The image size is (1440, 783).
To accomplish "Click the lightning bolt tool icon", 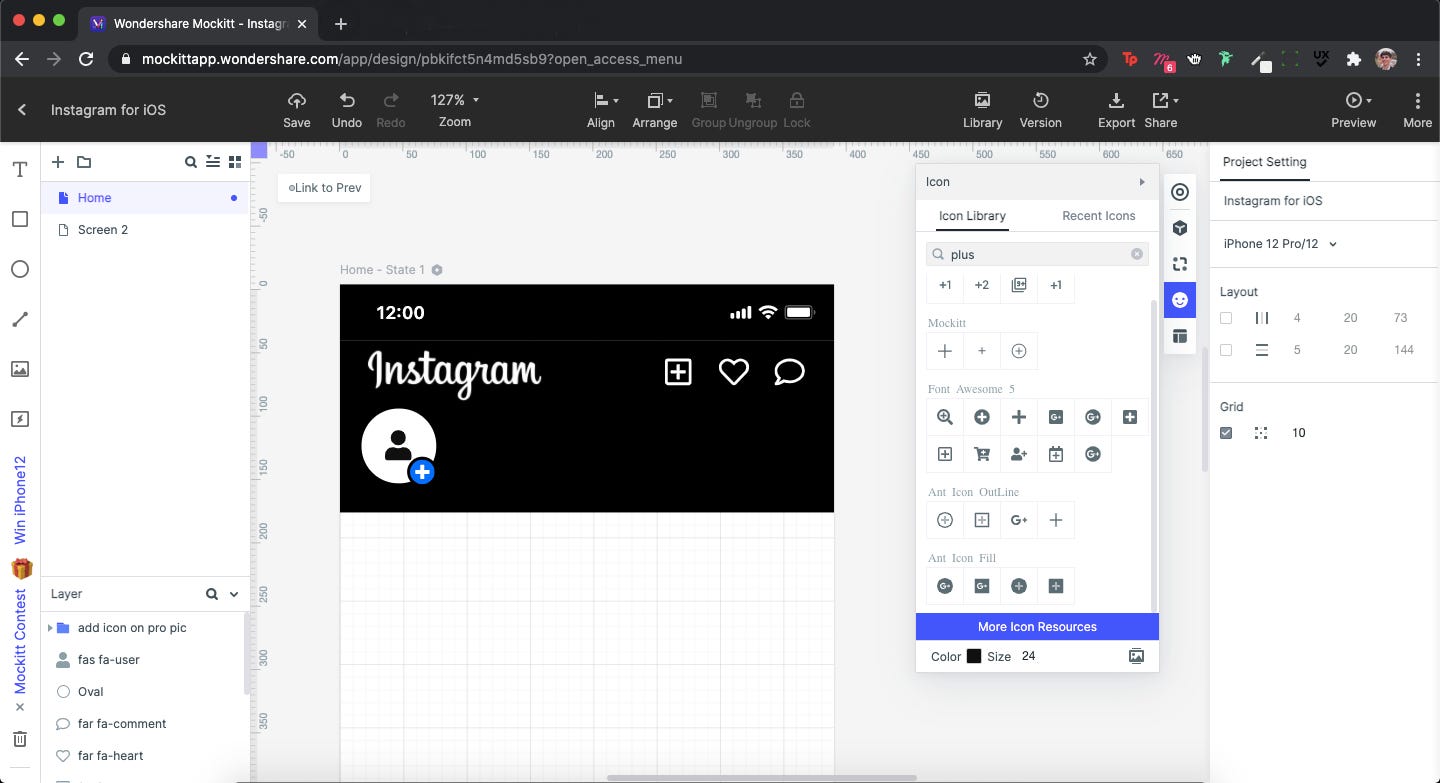I will coord(19,419).
